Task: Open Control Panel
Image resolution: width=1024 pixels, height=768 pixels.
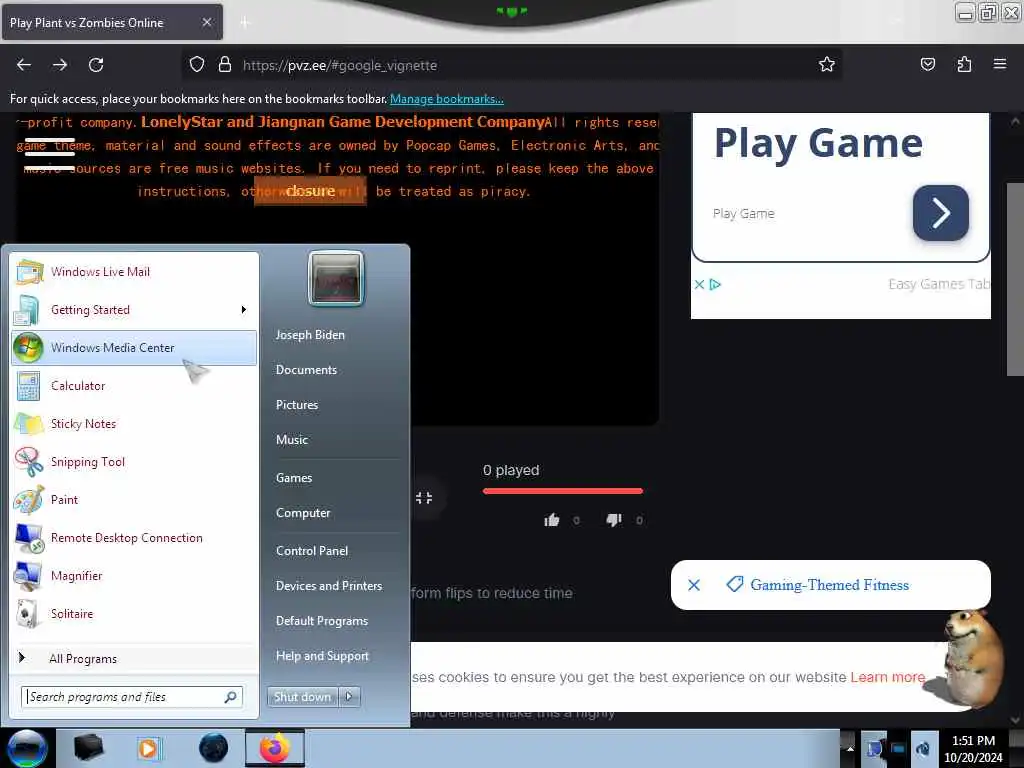Action: click(312, 551)
